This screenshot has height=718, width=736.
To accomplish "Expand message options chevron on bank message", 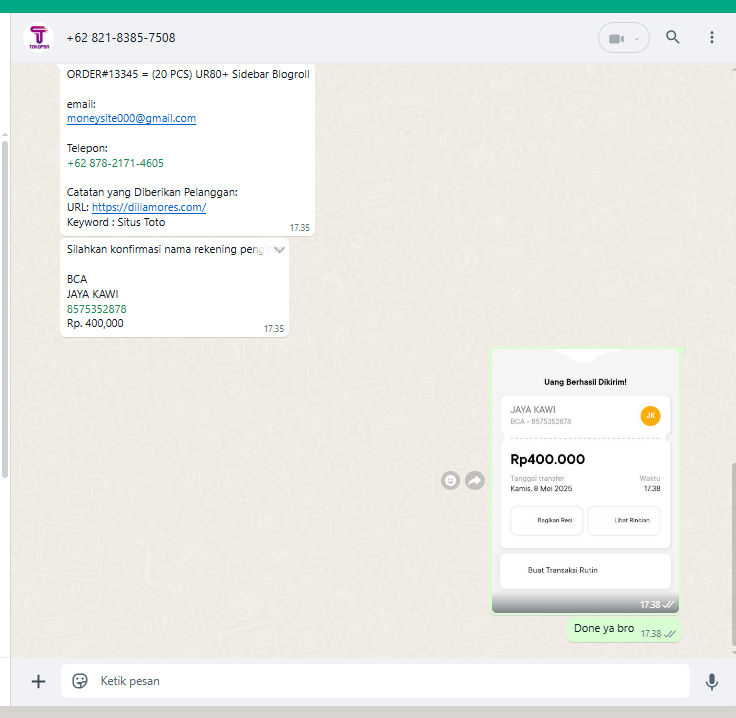I will (280, 249).
